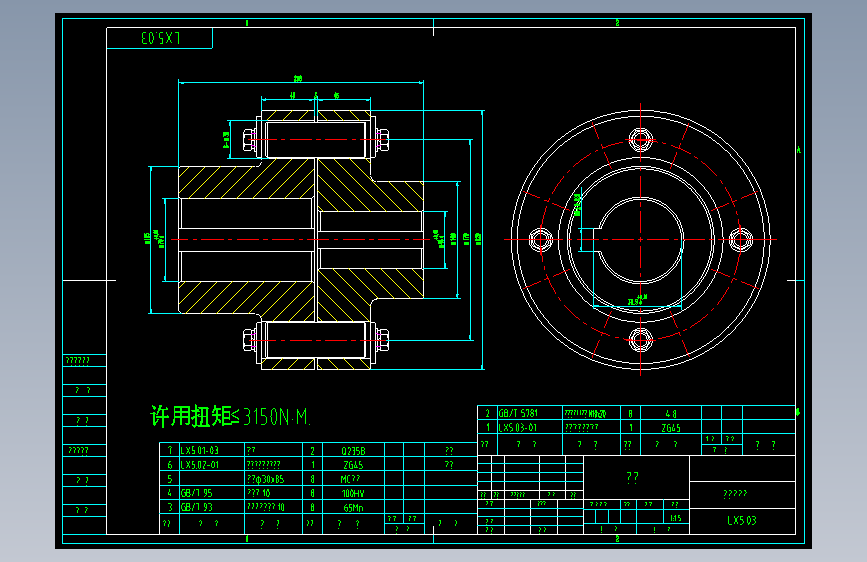Click ZG45 in the LX5.02-01 row
This screenshot has width=867, height=562.
(x=353, y=465)
